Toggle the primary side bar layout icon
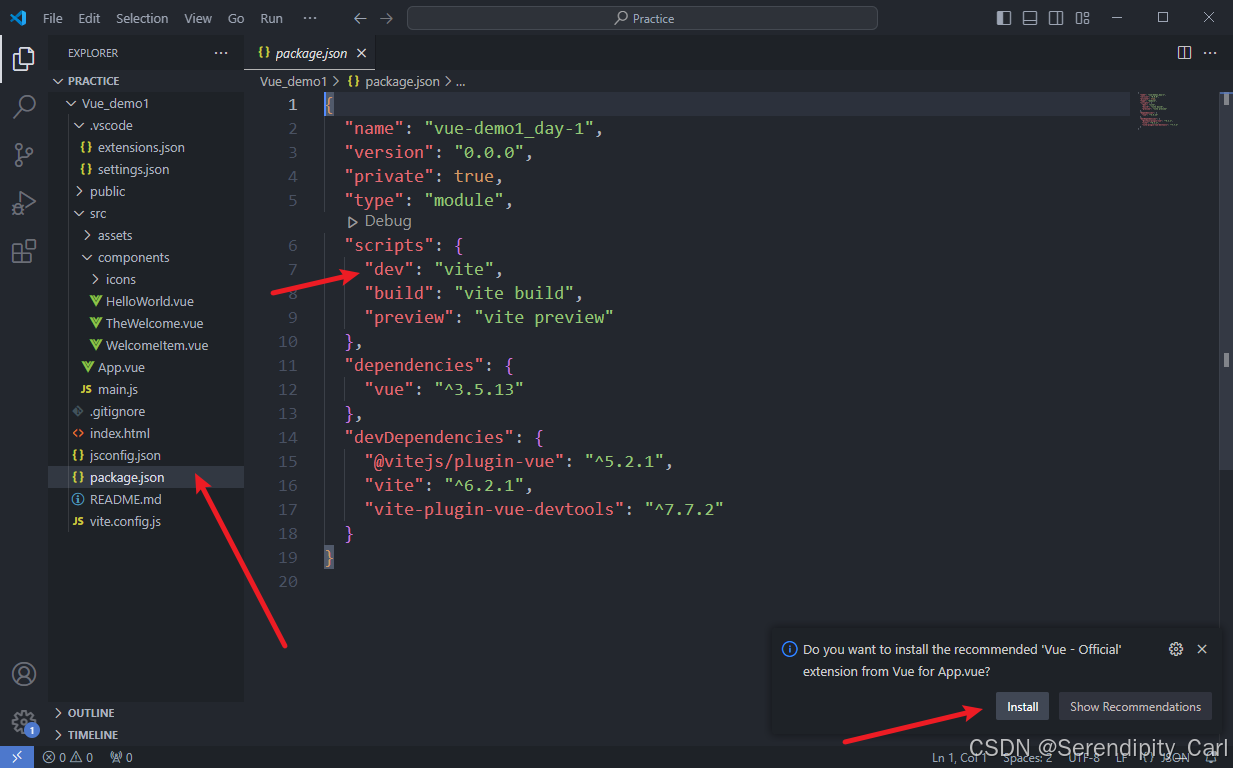1233x768 pixels. point(1004,18)
